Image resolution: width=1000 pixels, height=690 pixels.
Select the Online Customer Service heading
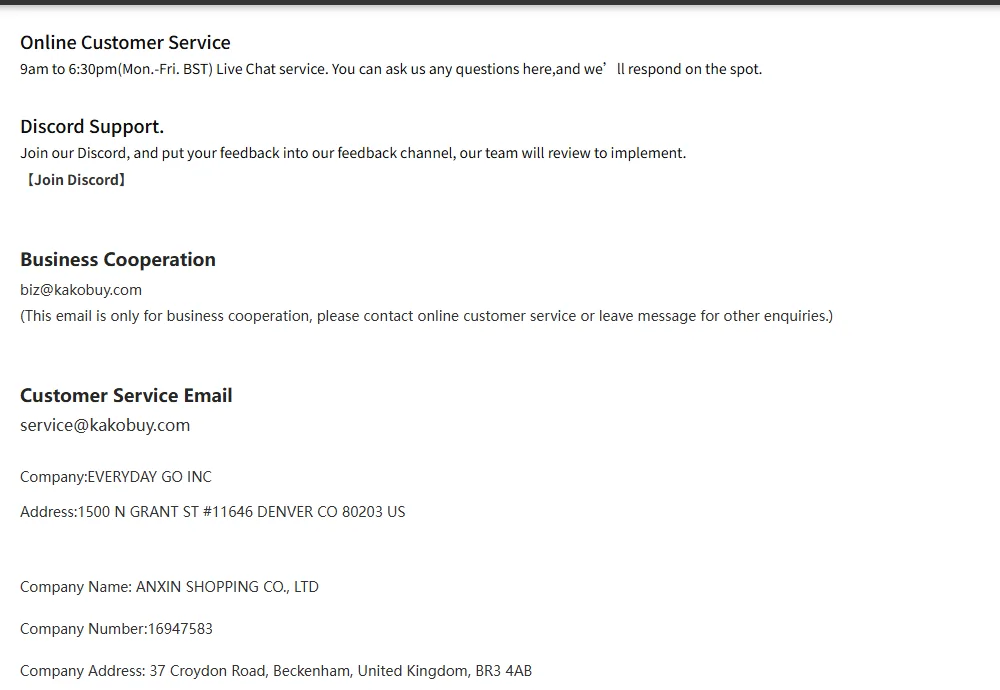pos(125,43)
